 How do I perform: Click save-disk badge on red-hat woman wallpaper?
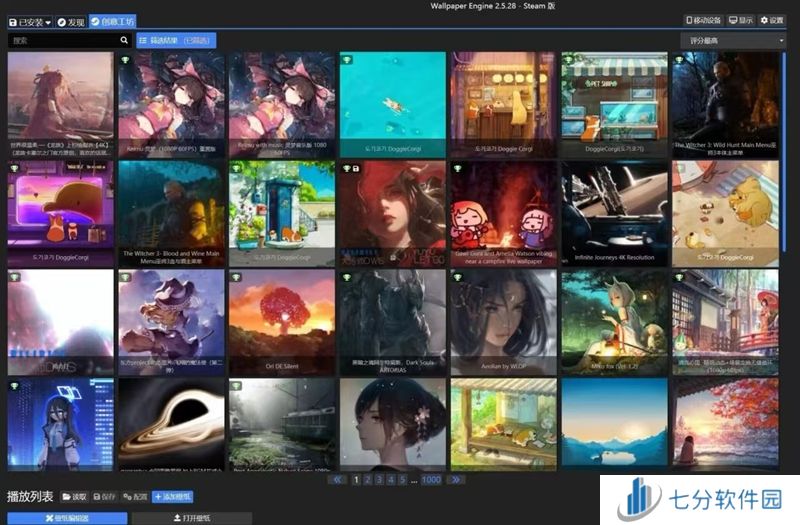[356, 168]
